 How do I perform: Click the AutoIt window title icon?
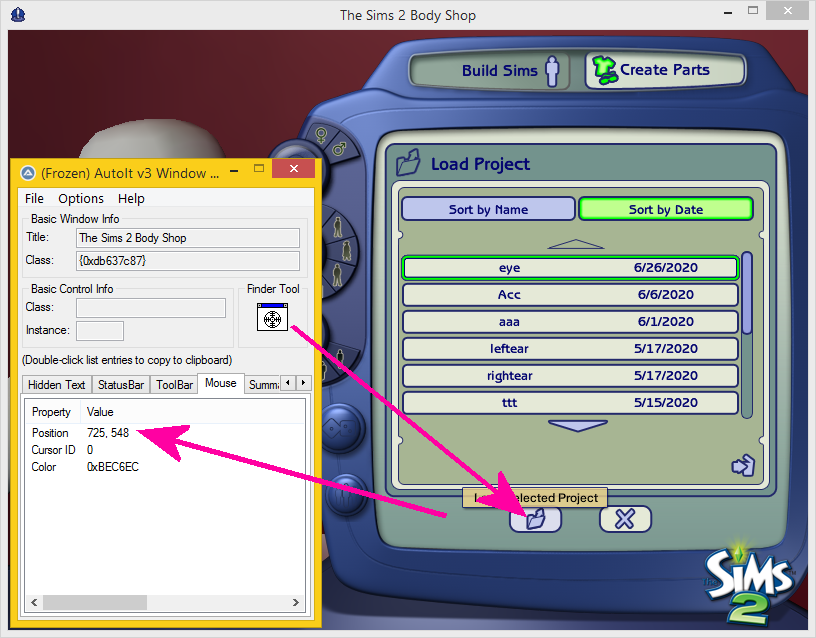(28, 173)
